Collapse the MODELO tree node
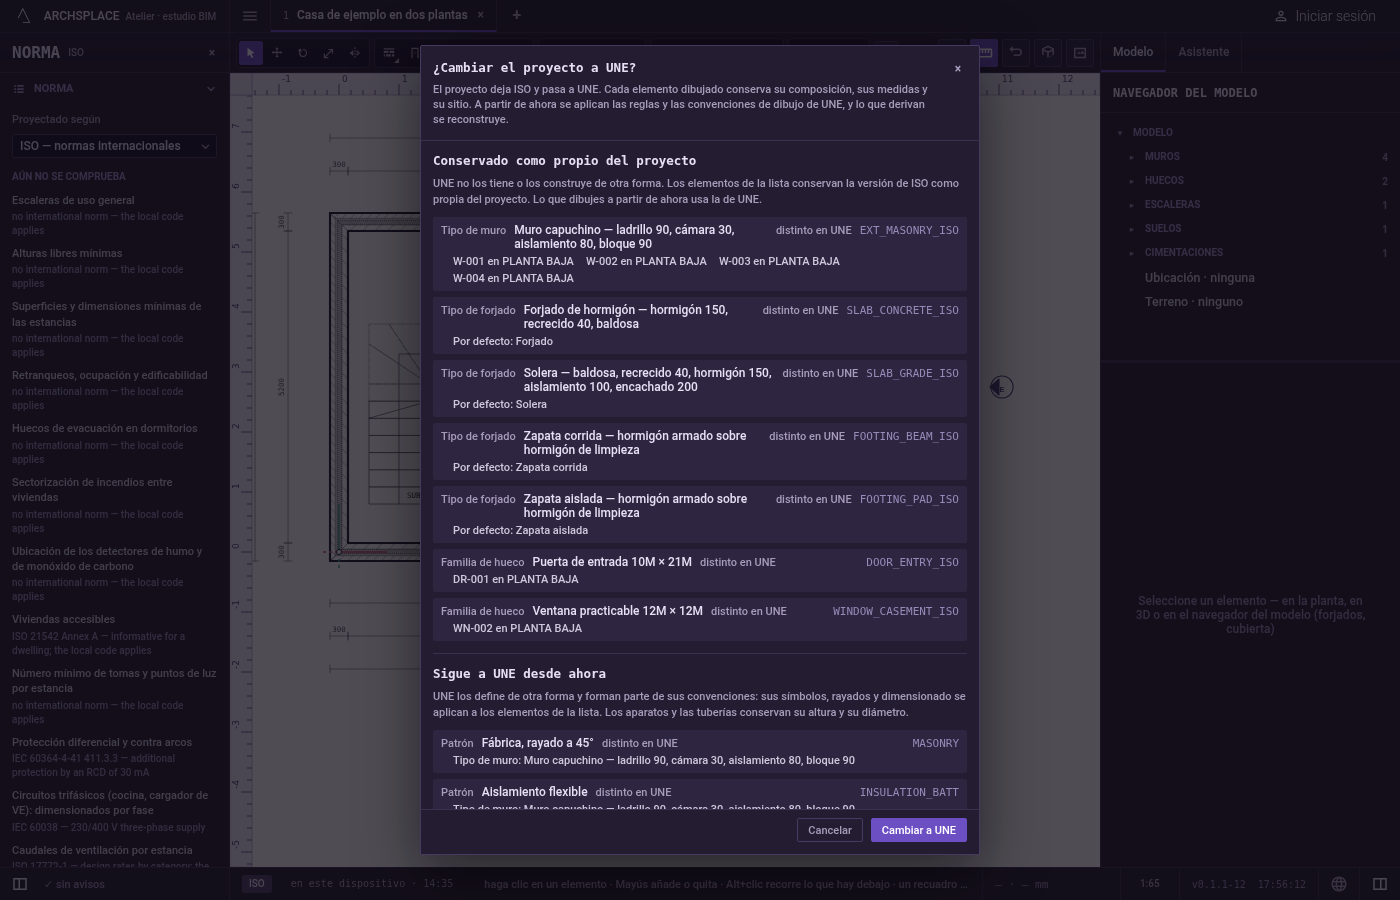Screen dimensions: 1400x900 point(1120,133)
